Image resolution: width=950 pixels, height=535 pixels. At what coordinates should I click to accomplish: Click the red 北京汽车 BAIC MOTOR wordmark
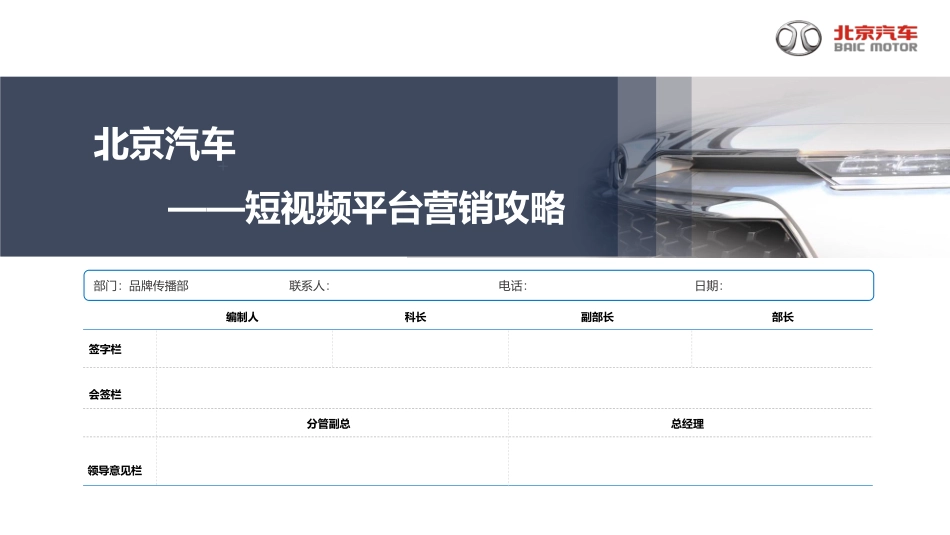click(875, 39)
